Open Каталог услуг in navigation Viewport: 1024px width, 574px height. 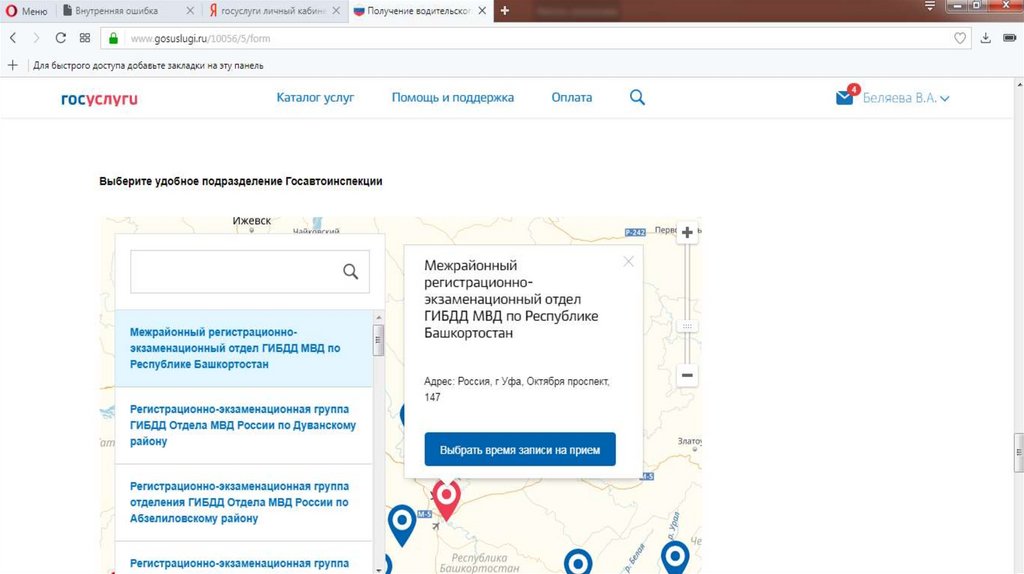click(315, 98)
